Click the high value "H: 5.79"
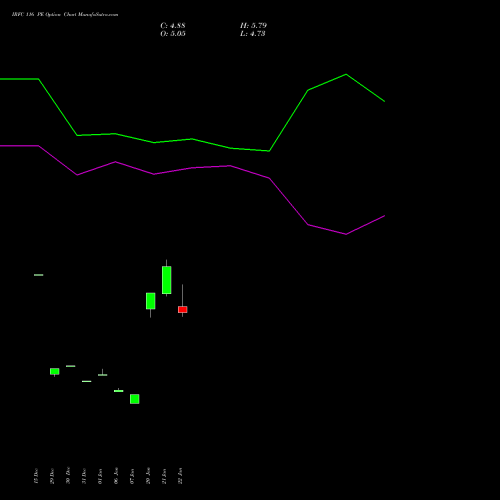500x500 pixels. click(253, 26)
